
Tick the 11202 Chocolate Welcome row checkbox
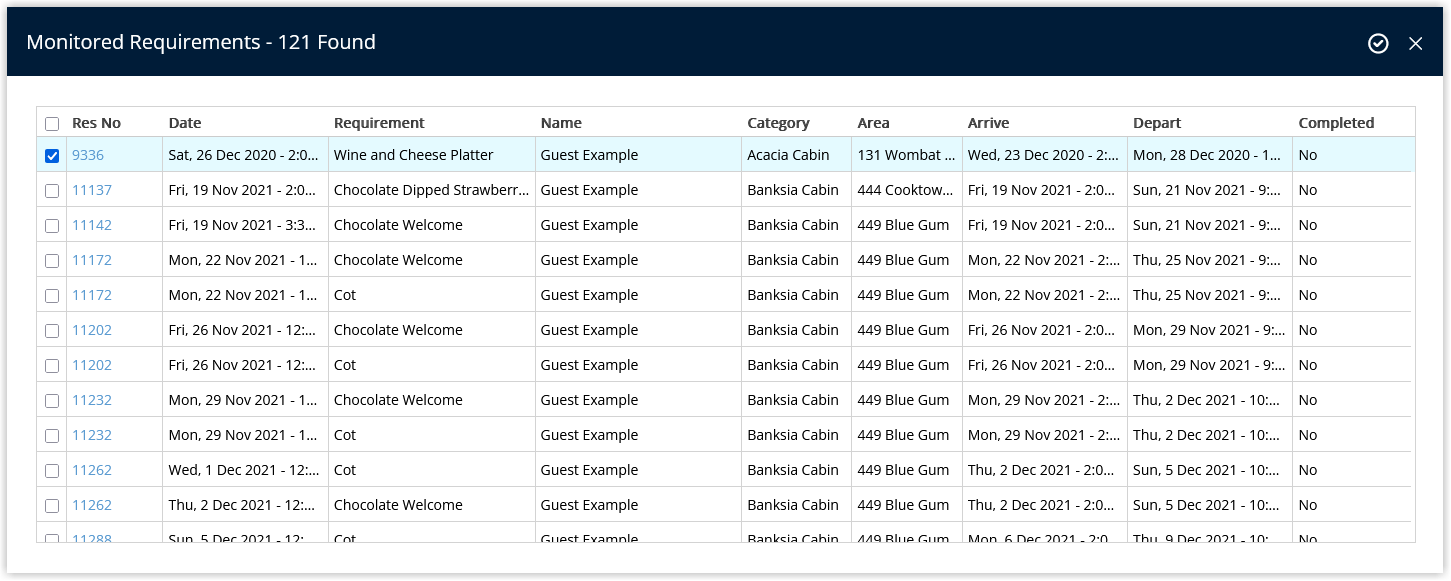[52, 331]
